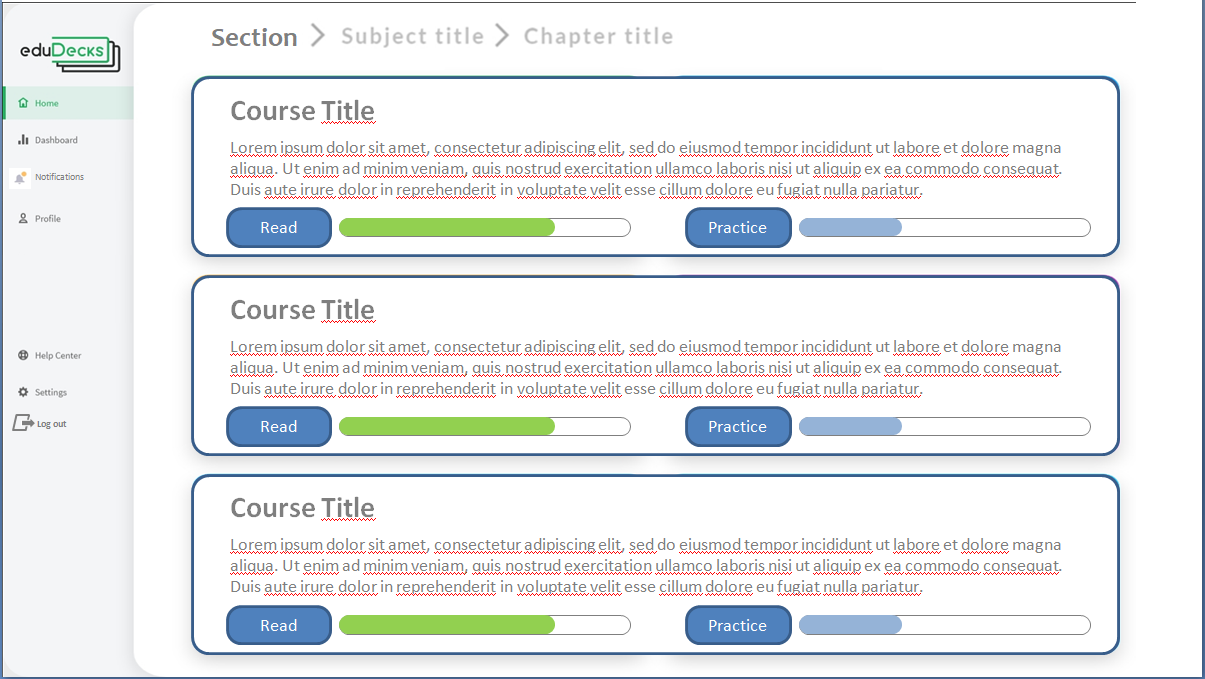1205x679 pixels.
Task: Open the Dashboard menu item
Action: tap(56, 140)
